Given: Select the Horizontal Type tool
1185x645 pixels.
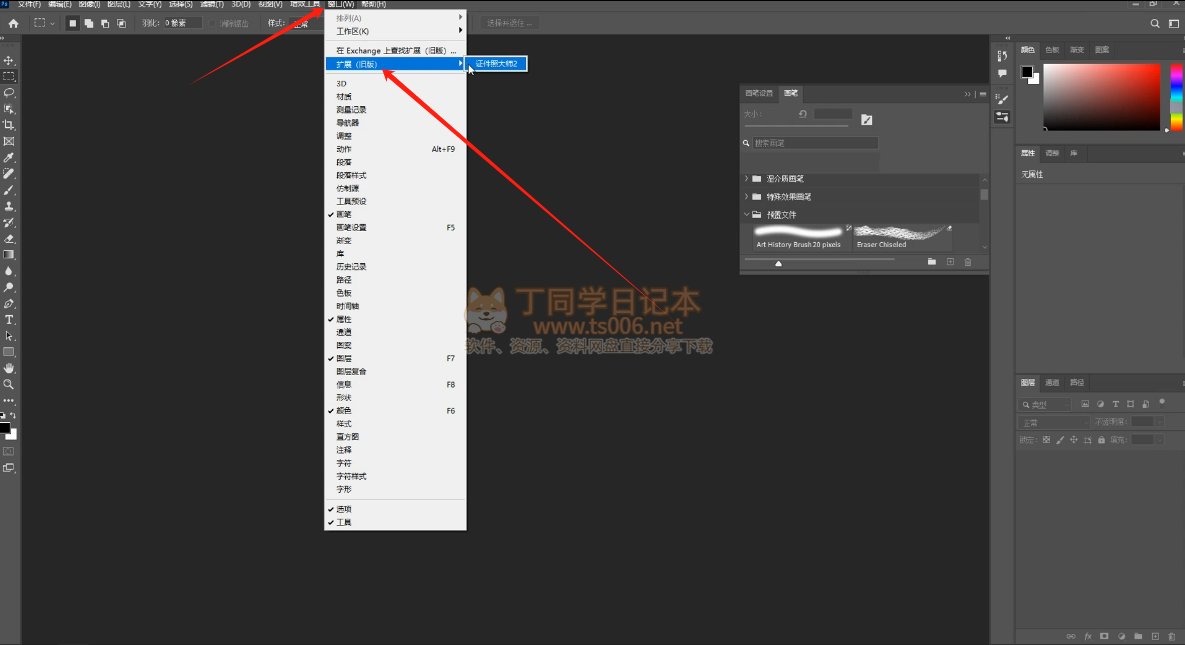Looking at the screenshot, I should (x=9, y=320).
